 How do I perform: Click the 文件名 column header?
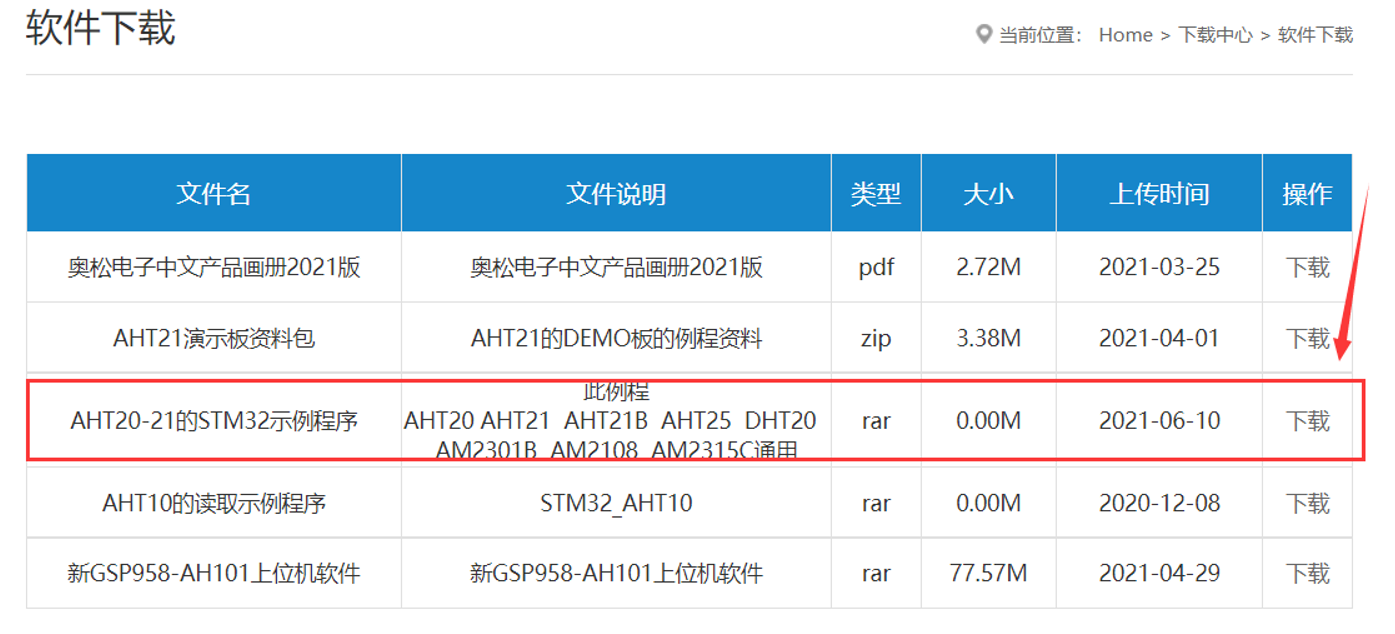point(214,193)
